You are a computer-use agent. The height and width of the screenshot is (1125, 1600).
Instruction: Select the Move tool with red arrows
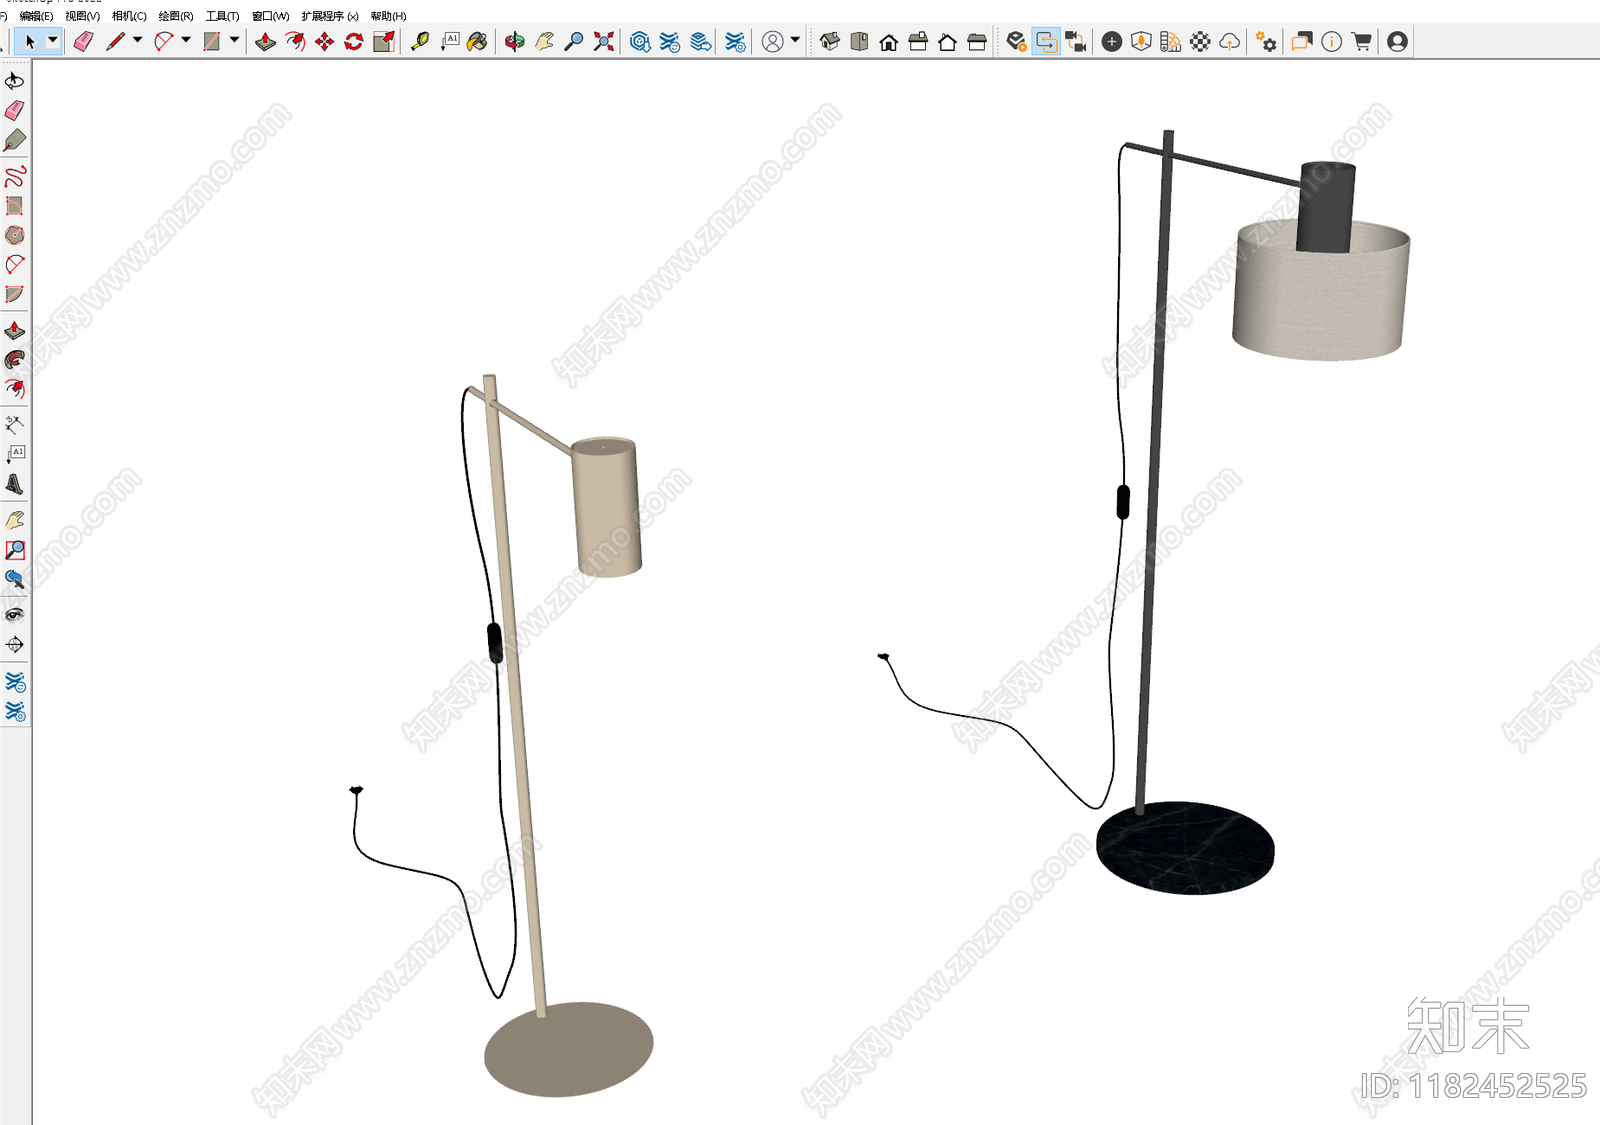(324, 41)
